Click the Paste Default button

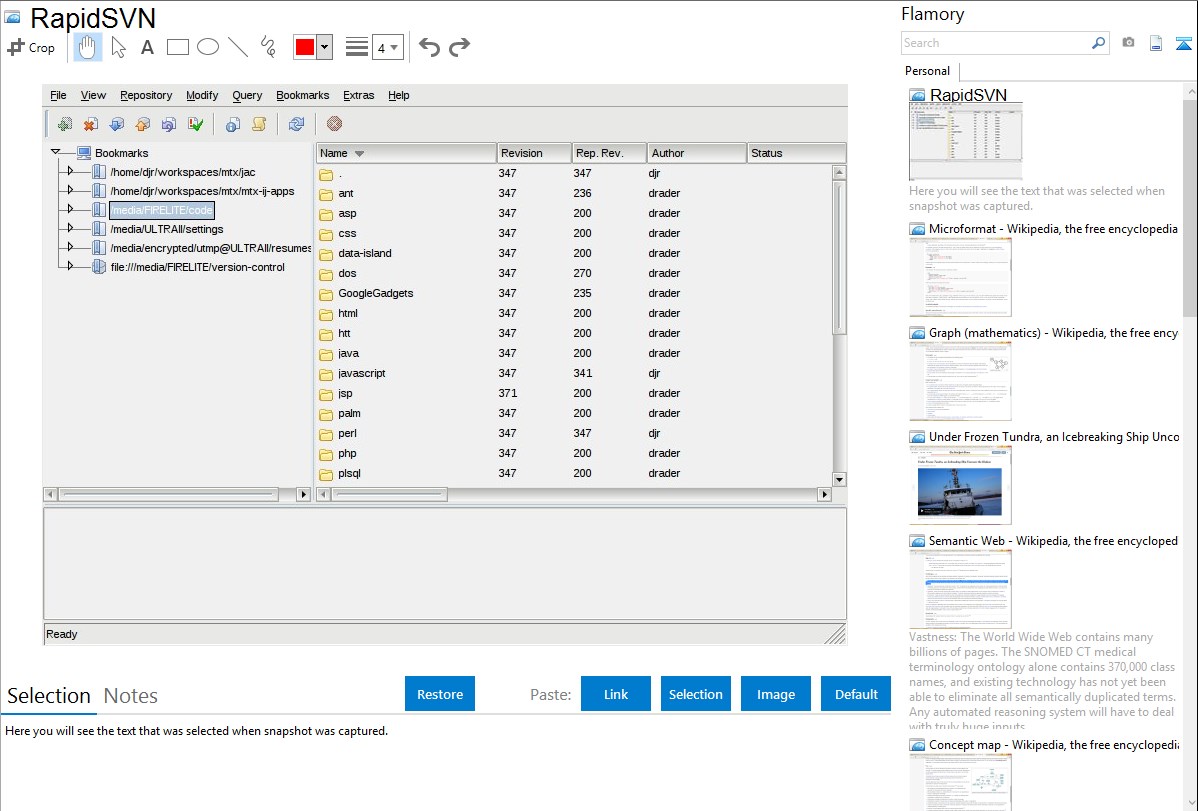856,694
